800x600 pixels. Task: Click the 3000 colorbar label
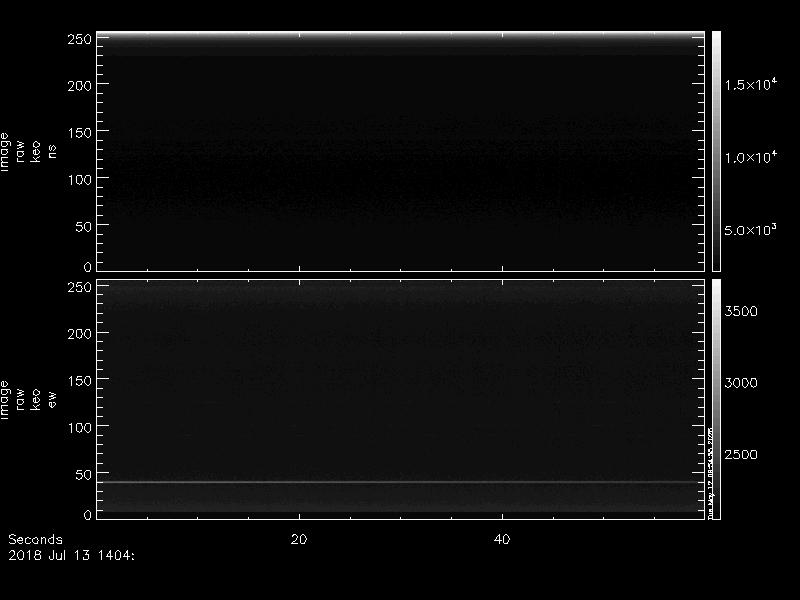(x=741, y=383)
